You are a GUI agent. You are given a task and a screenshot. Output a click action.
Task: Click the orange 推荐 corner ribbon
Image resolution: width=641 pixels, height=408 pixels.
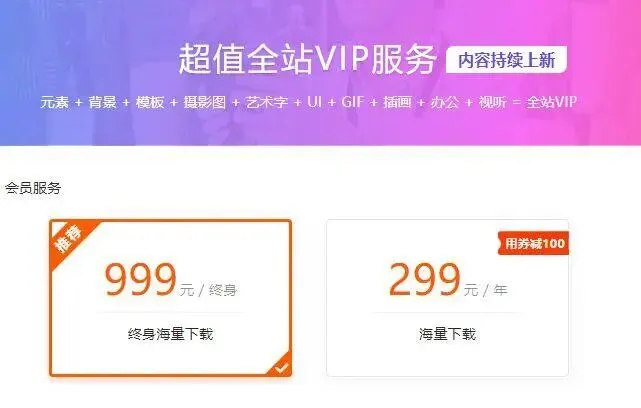coord(69,240)
